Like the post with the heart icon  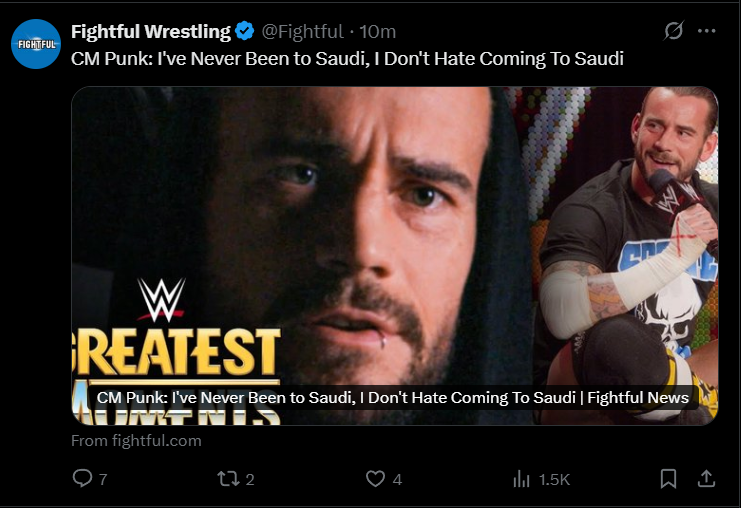click(x=375, y=479)
